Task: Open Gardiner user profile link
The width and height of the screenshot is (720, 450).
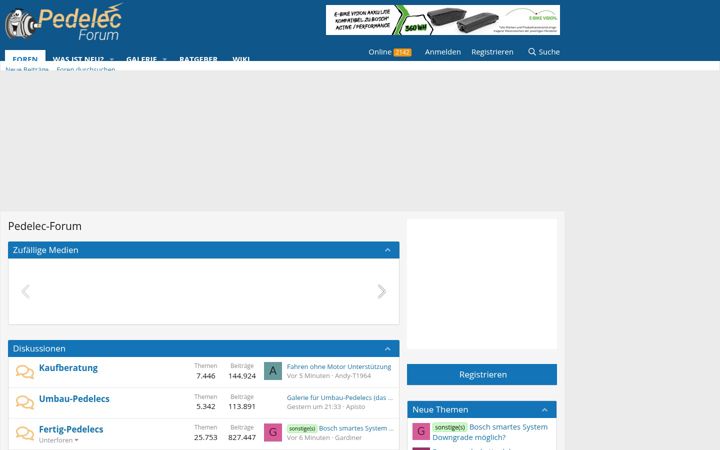Action: point(348,438)
